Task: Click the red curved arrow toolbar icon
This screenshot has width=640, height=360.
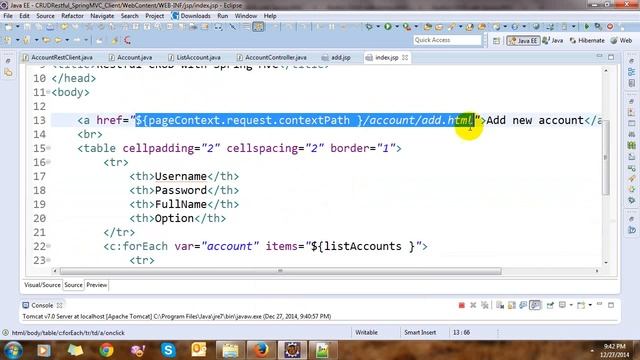Action: [x=127, y=40]
